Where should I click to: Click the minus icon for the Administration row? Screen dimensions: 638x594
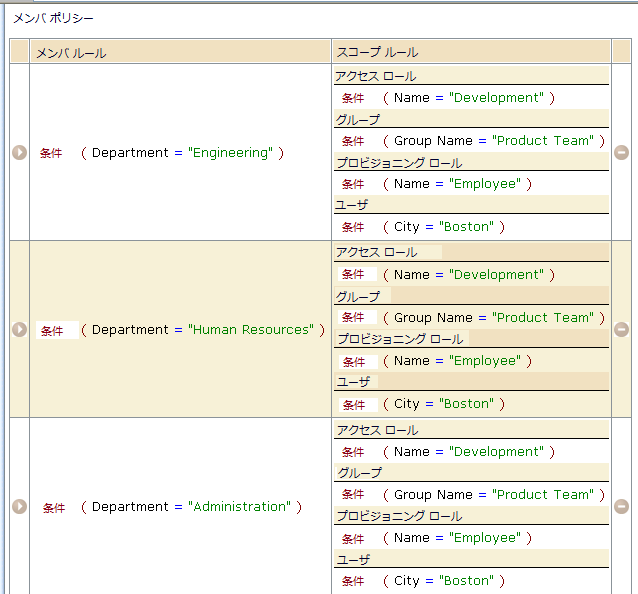621,506
